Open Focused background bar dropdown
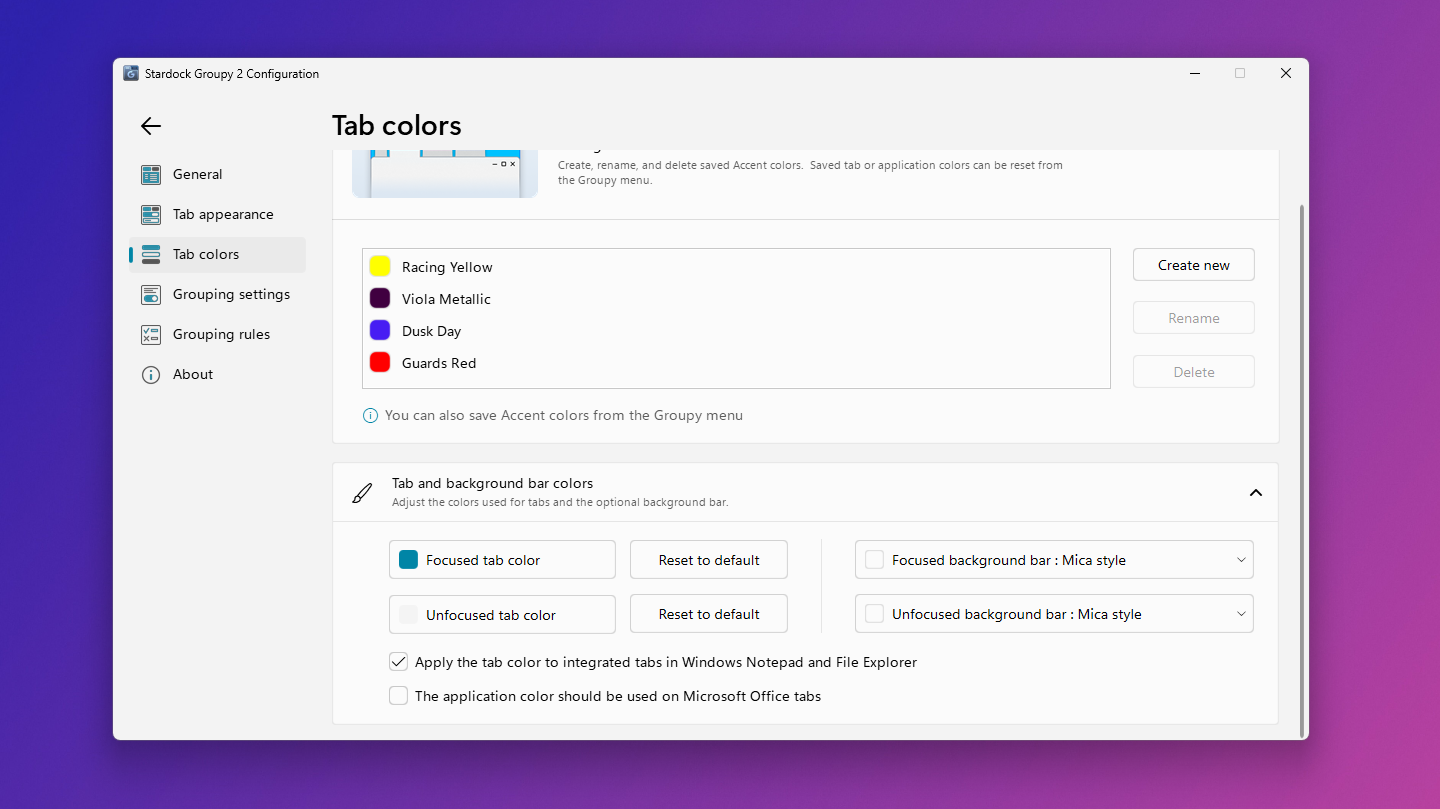Viewport: 1440px width, 809px height. pyautogui.click(x=1054, y=560)
